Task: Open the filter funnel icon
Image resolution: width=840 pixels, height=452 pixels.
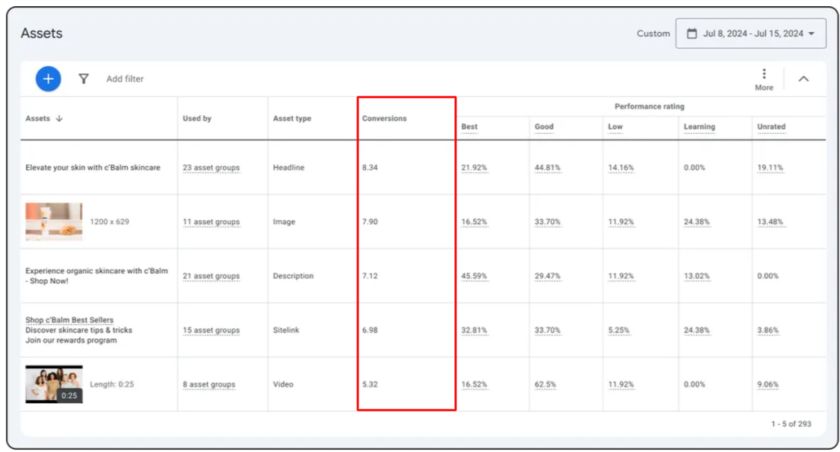Action: tap(84, 78)
